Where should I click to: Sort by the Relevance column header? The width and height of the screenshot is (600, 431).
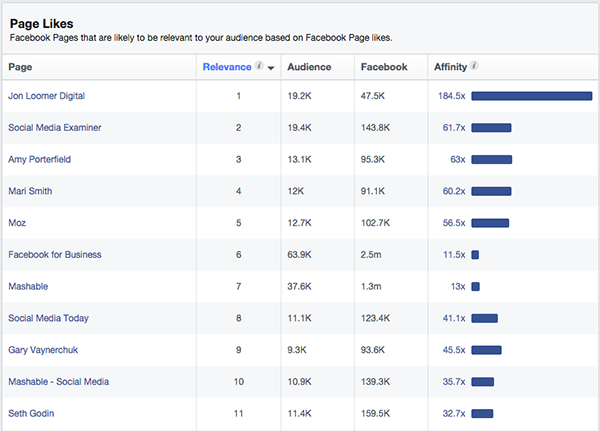tap(227, 67)
